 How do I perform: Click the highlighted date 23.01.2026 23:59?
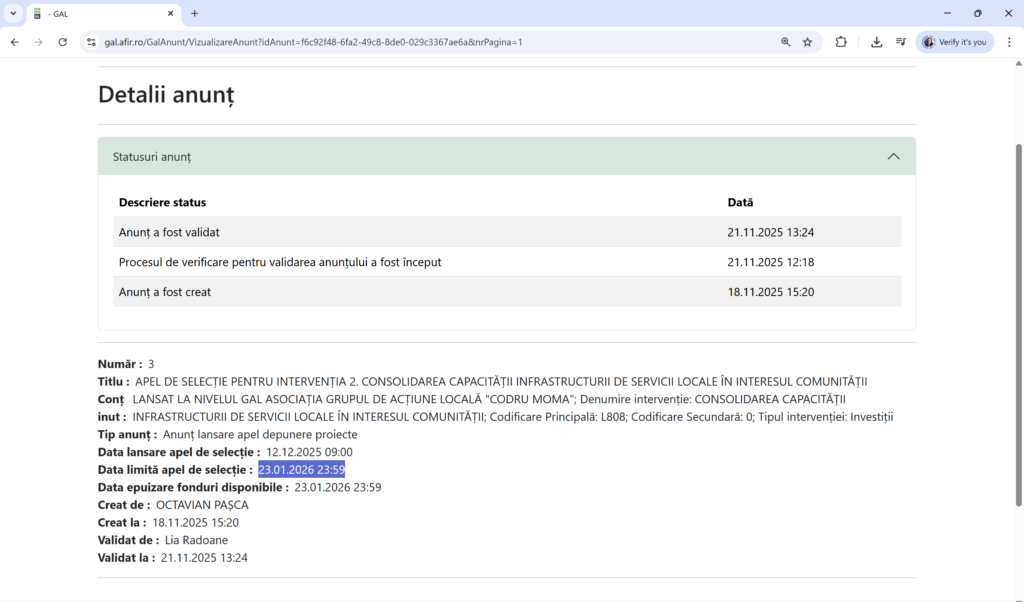(301, 469)
